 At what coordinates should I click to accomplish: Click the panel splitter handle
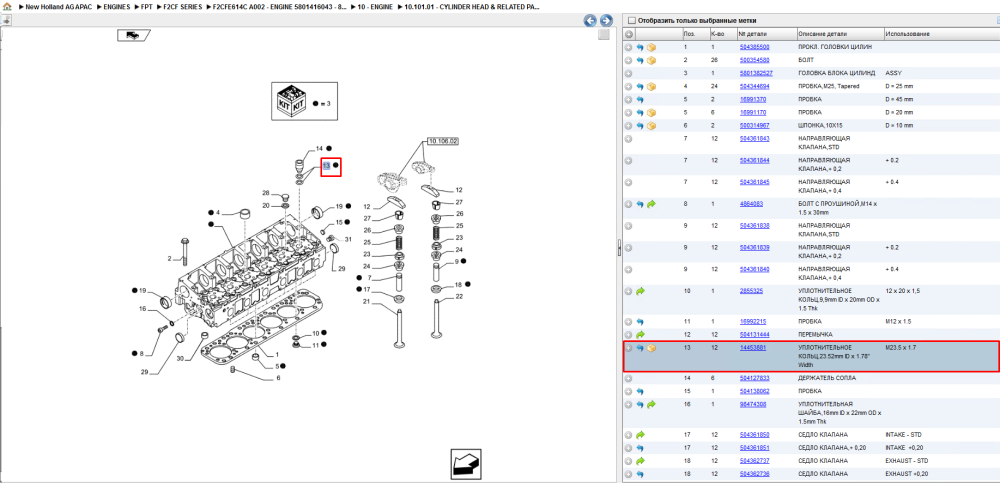(619, 249)
